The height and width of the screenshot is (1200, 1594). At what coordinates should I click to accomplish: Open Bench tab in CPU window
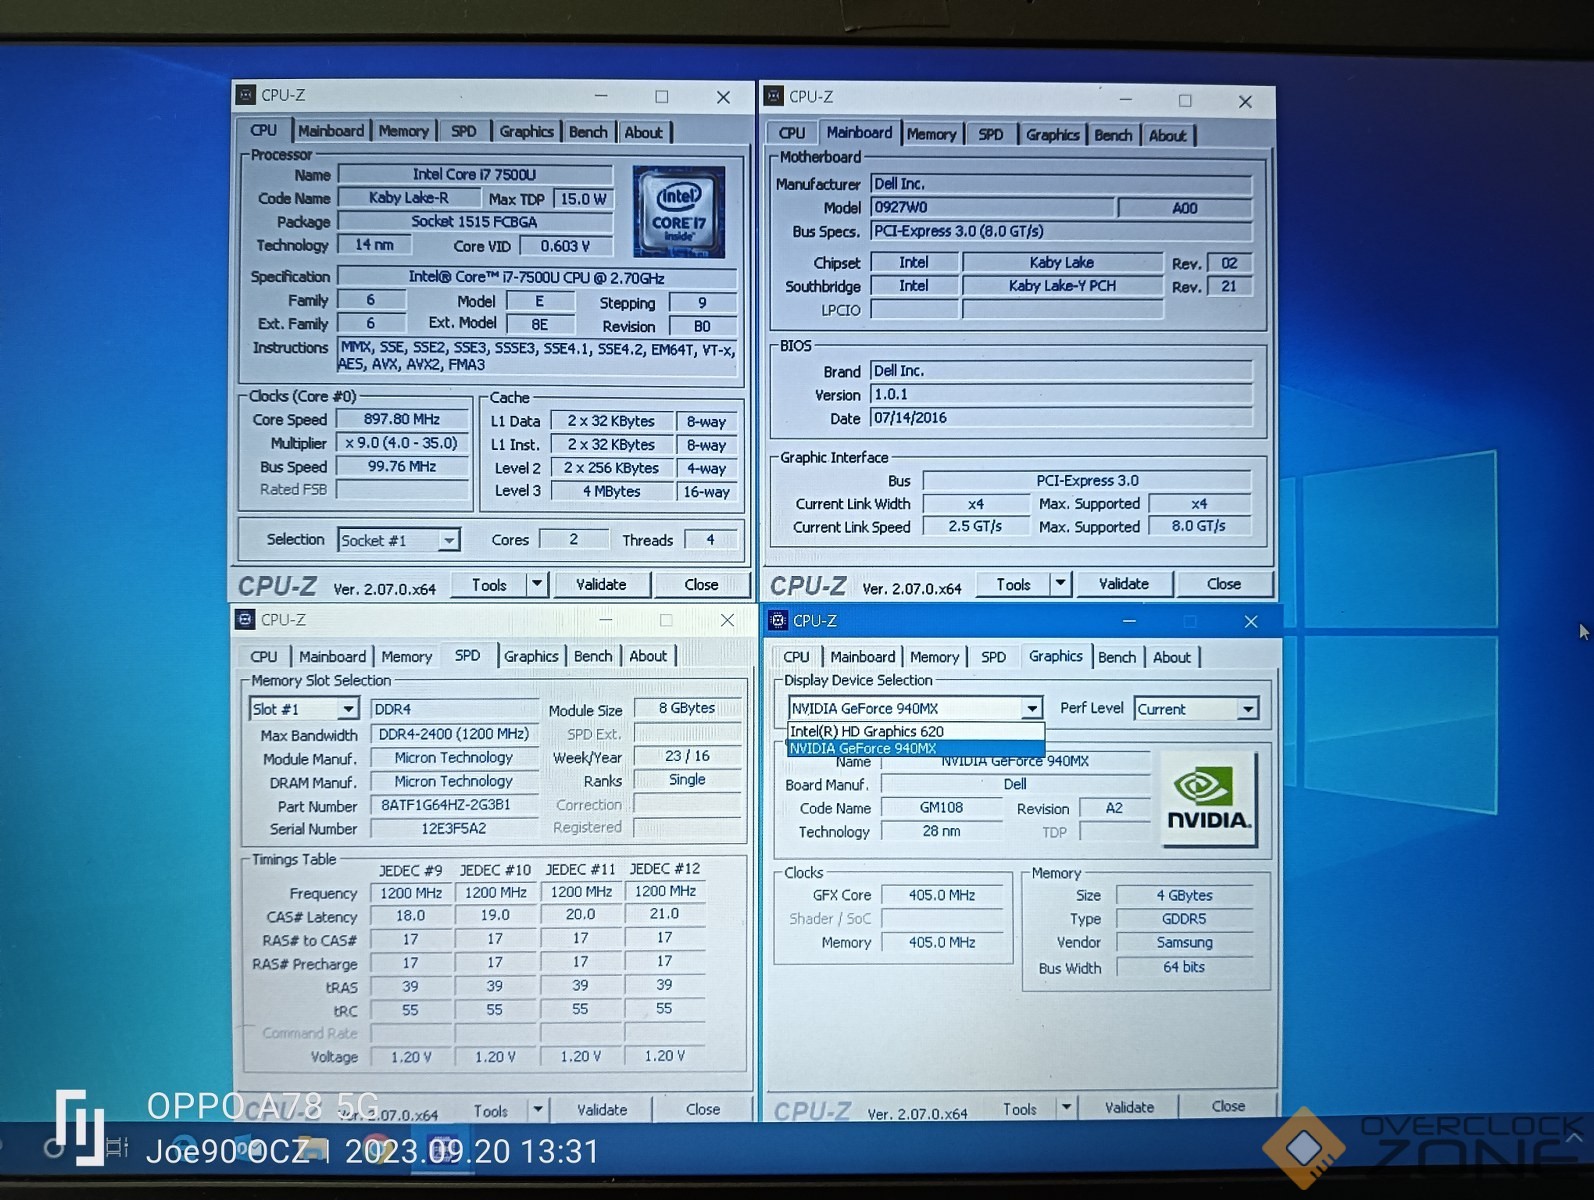pos(588,132)
